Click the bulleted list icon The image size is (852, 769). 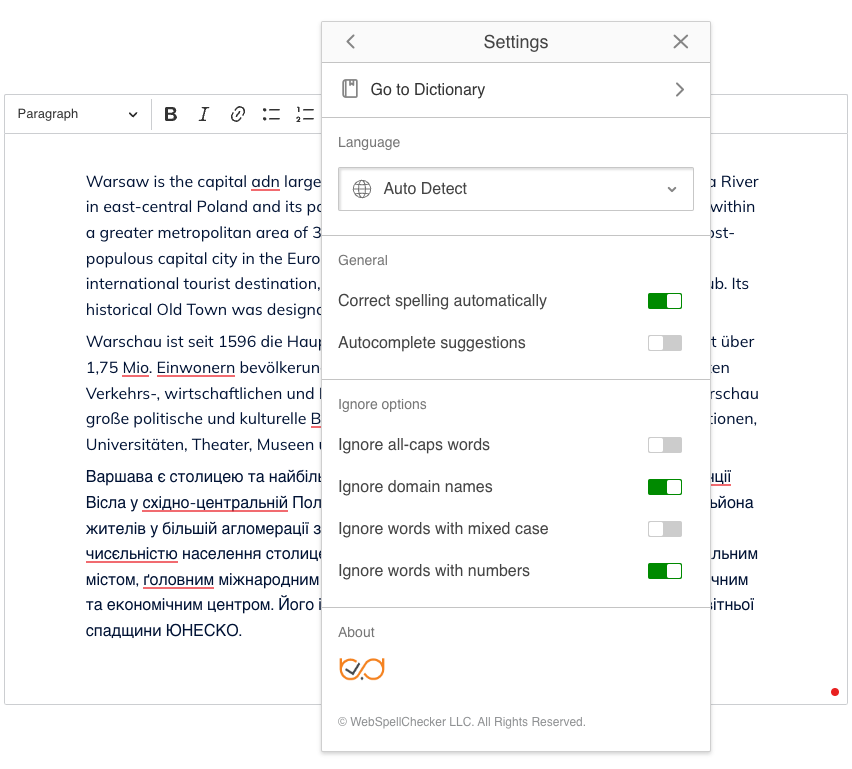click(x=271, y=113)
